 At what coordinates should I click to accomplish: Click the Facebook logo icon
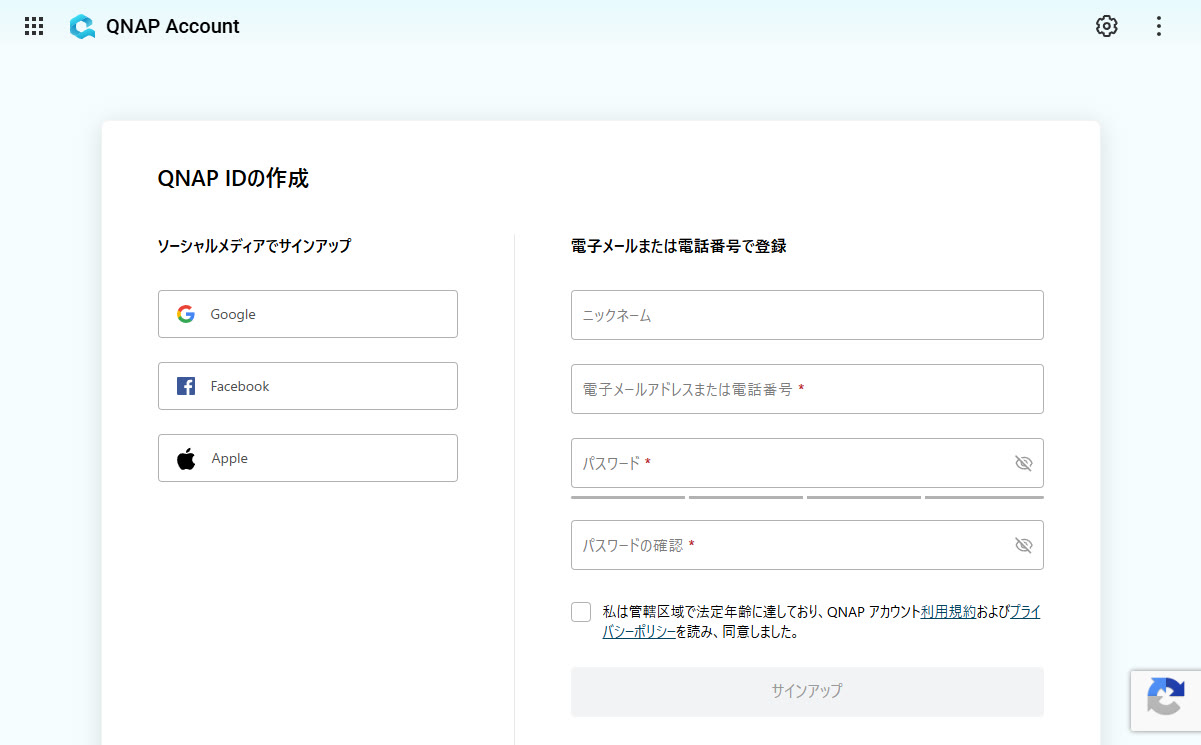coord(186,386)
